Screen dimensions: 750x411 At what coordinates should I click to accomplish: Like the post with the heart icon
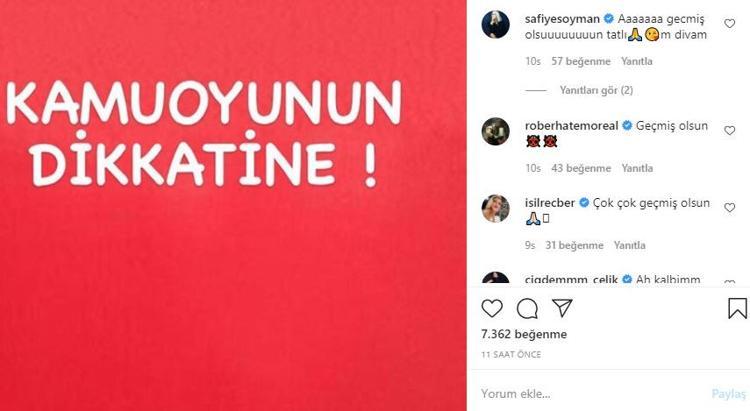click(x=492, y=309)
